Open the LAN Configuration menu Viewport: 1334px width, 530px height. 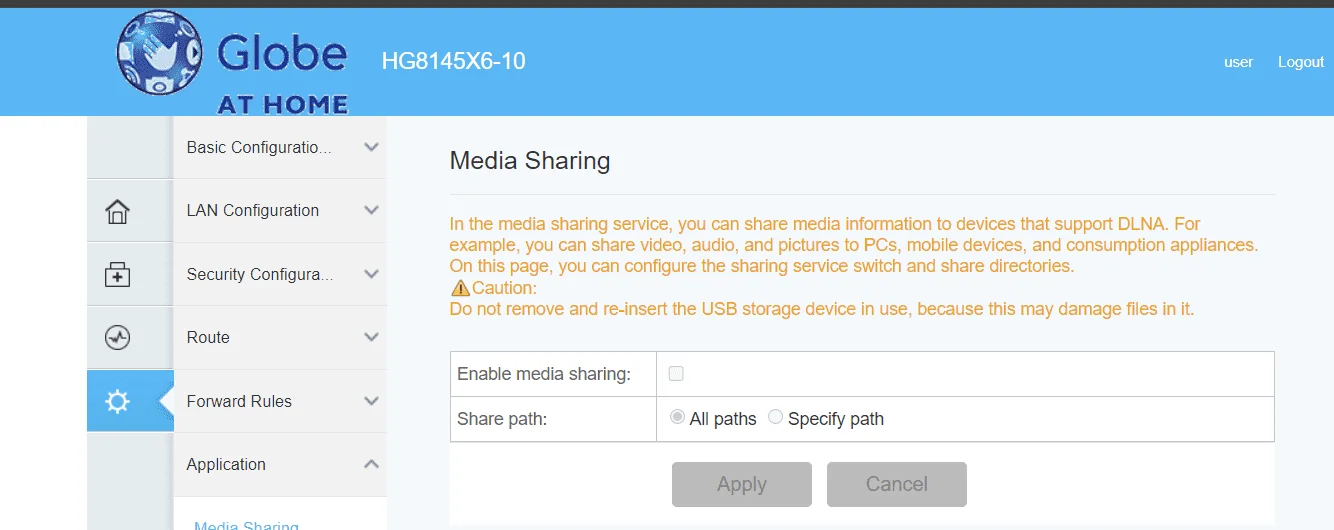(280, 210)
